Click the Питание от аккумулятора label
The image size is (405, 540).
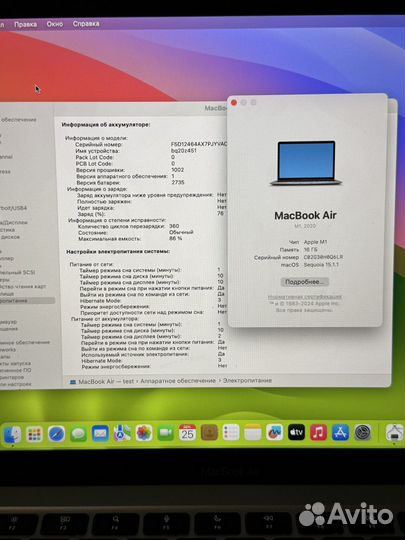[x=105, y=319]
